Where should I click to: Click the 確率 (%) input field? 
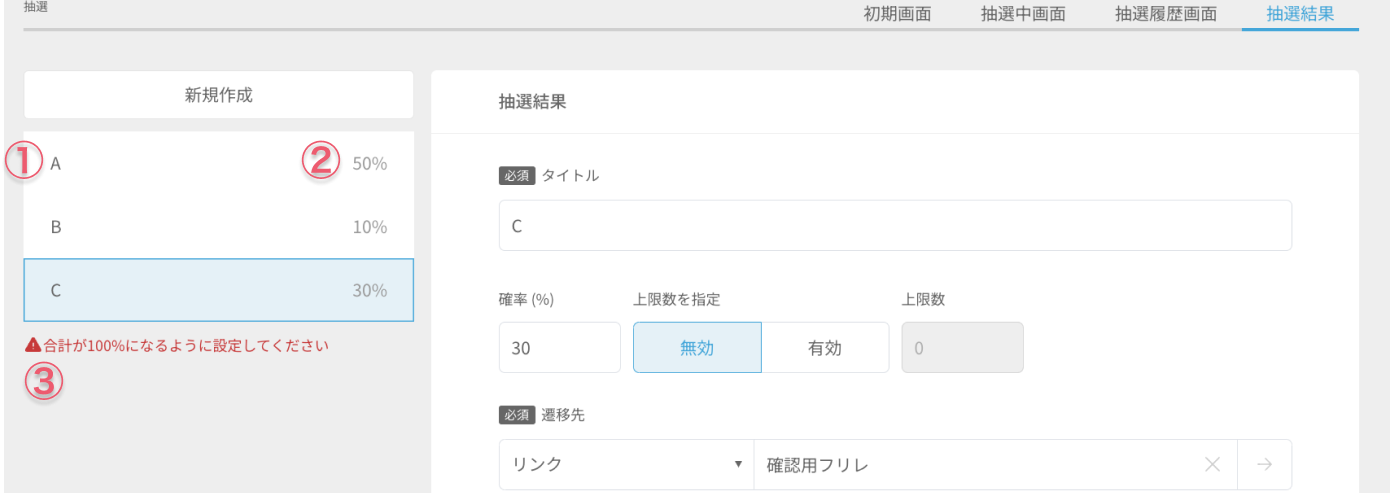(560, 348)
